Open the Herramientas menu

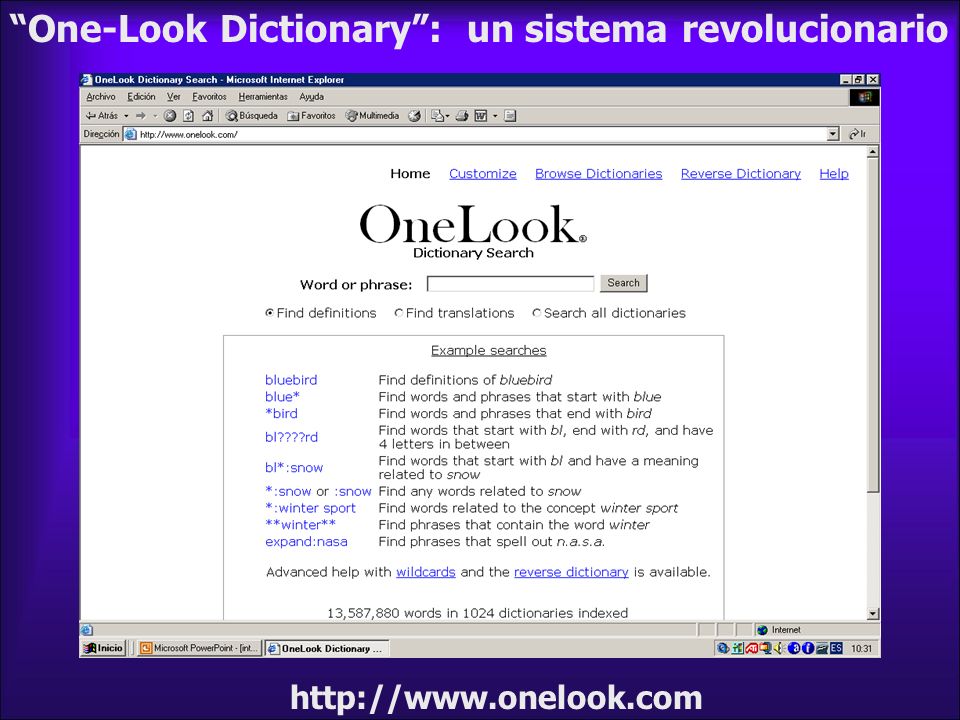tap(263, 97)
